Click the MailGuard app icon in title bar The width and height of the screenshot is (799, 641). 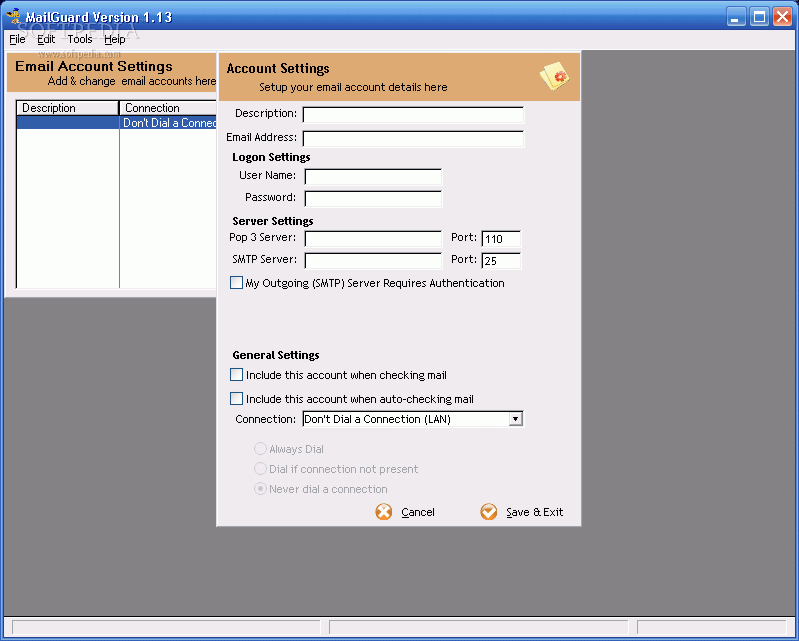pyautogui.click(x=14, y=16)
